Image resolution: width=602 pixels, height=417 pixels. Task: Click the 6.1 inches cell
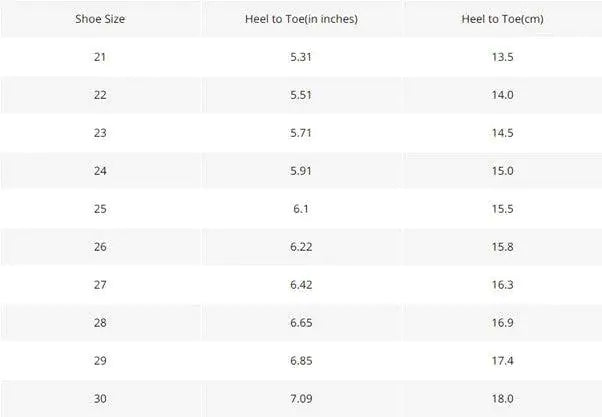(301, 209)
